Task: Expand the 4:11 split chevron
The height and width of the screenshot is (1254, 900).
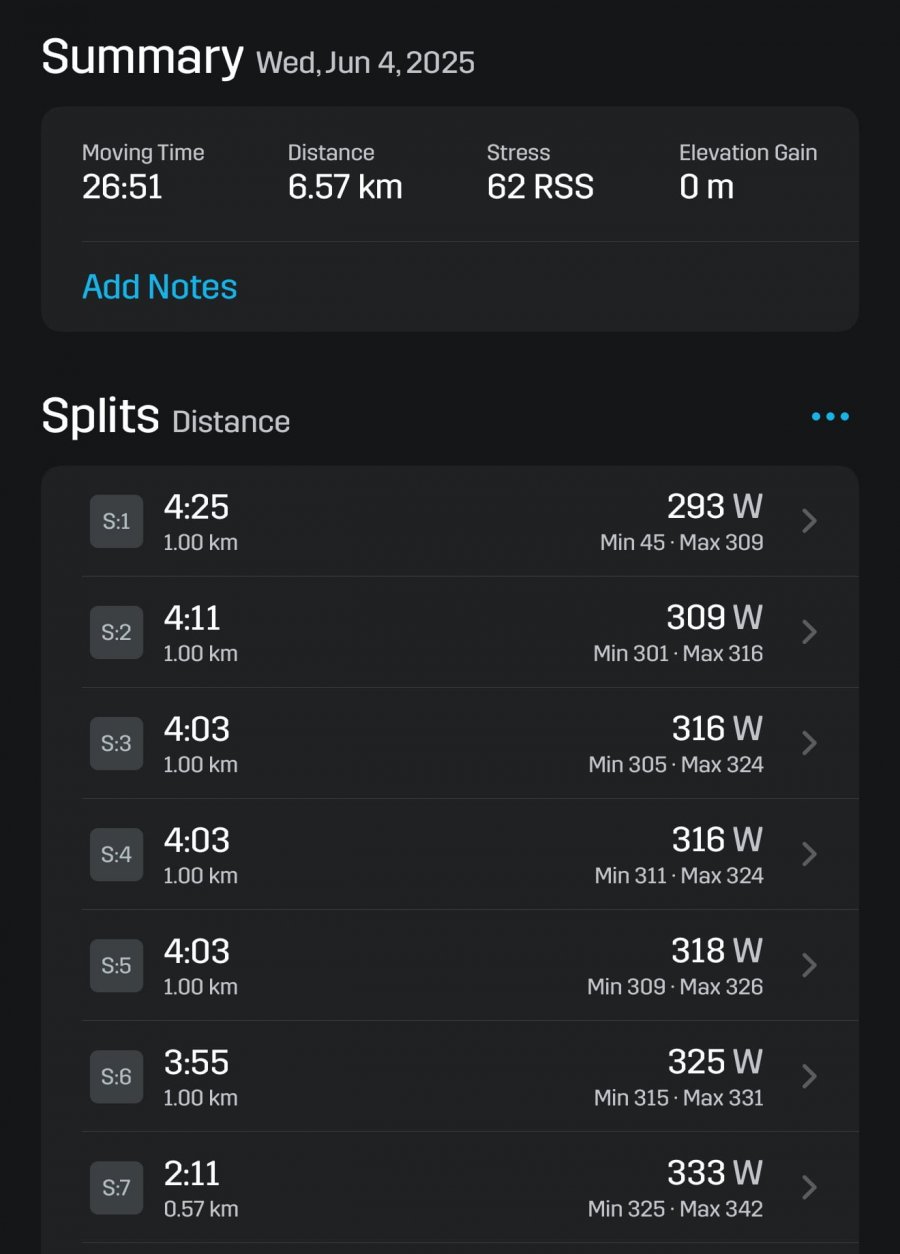Action: 810,632
